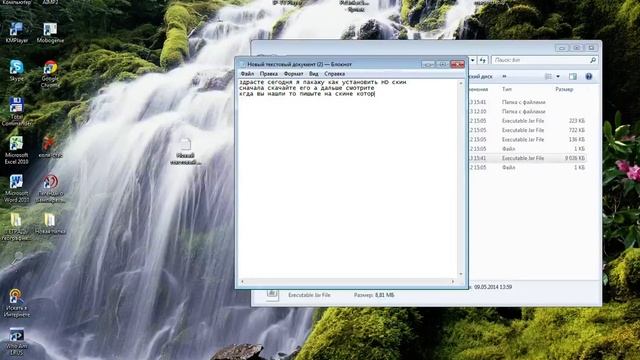Select the Новая папка folder on desktop
The image size is (640, 360).
click(50, 223)
